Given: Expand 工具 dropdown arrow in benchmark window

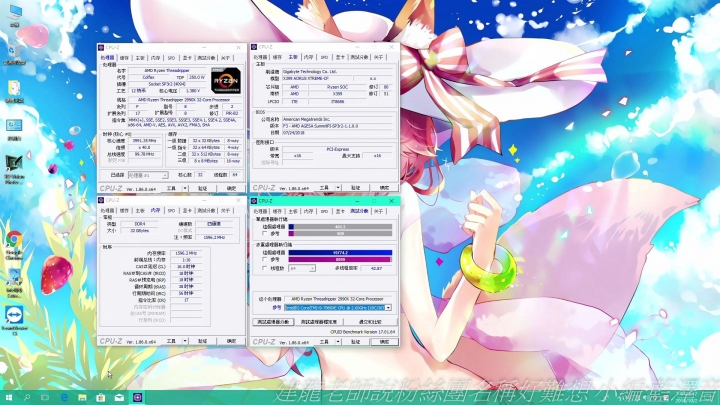Looking at the screenshot, I should (338, 342).
